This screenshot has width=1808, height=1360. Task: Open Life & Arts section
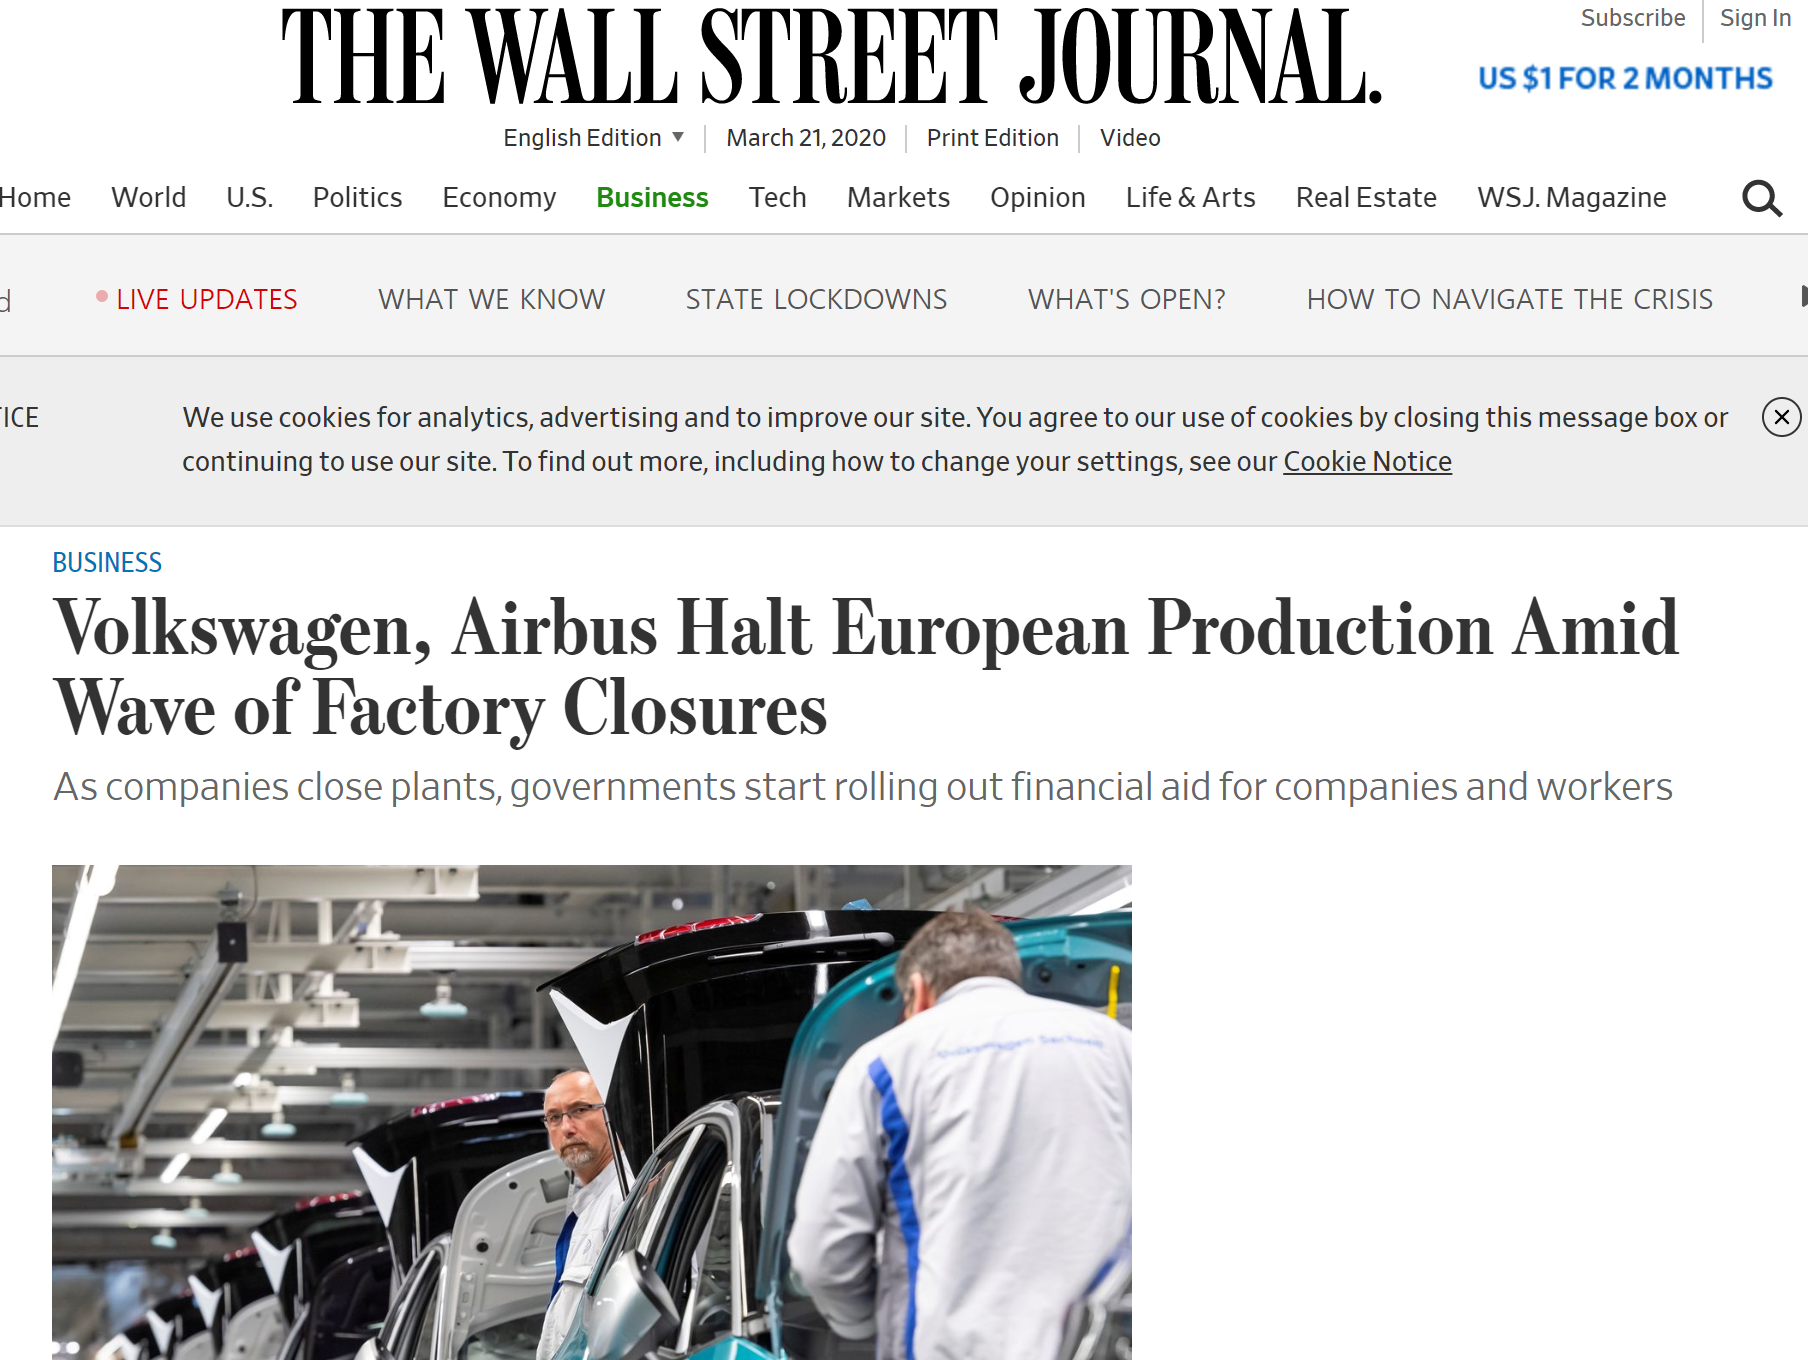pos(1190,198)
